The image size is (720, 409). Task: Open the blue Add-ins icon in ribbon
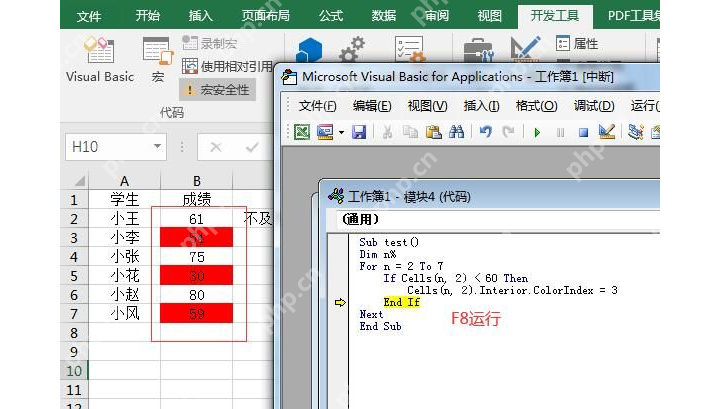pos(309,50)
